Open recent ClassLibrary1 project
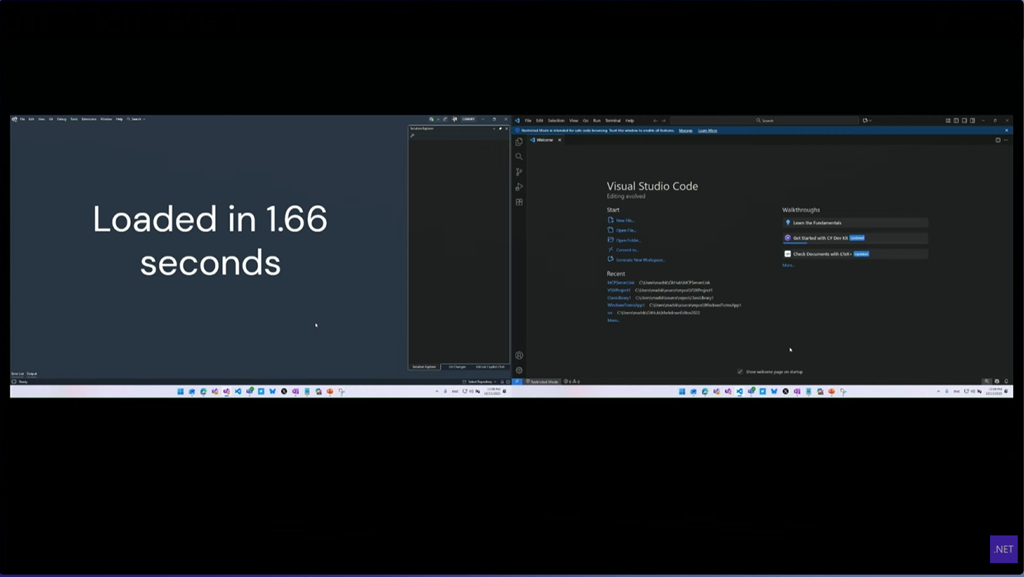 (x=619, y=298)
